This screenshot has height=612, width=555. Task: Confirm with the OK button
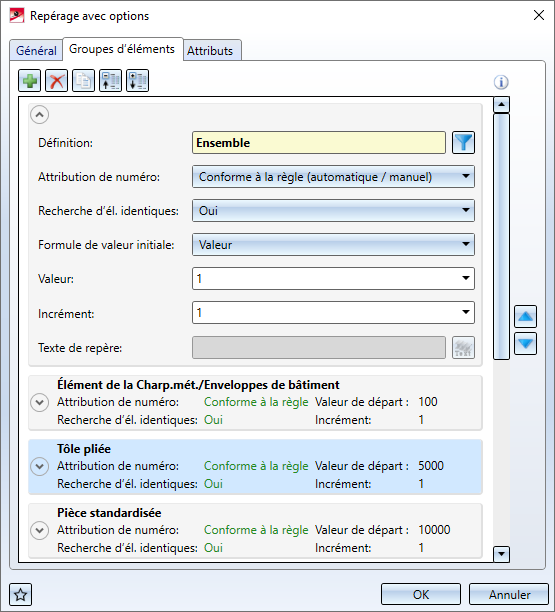pyautogui.click(x=421, y=594)
